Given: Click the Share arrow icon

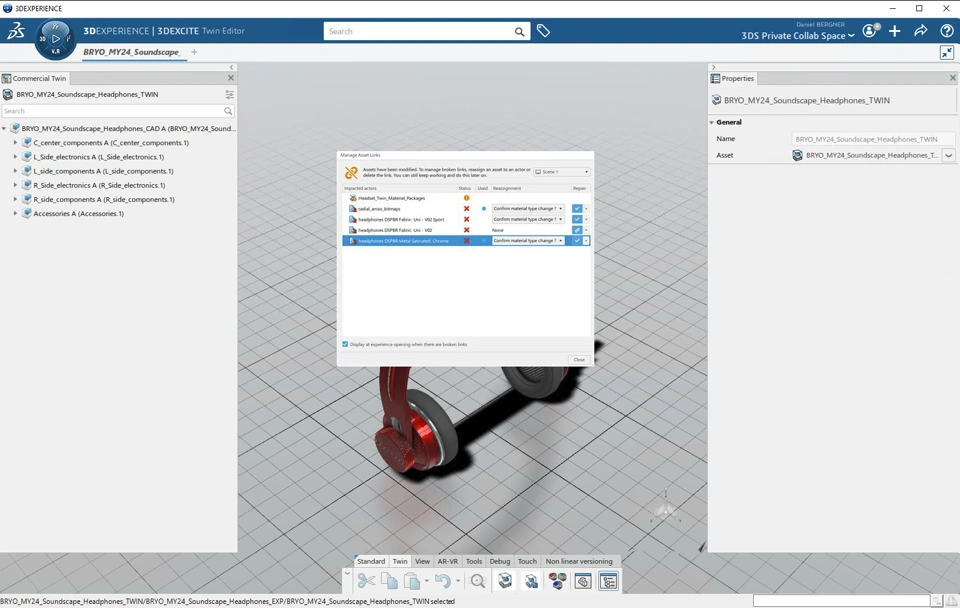Looking at the screenshot, I should click(x=920, y=31).
